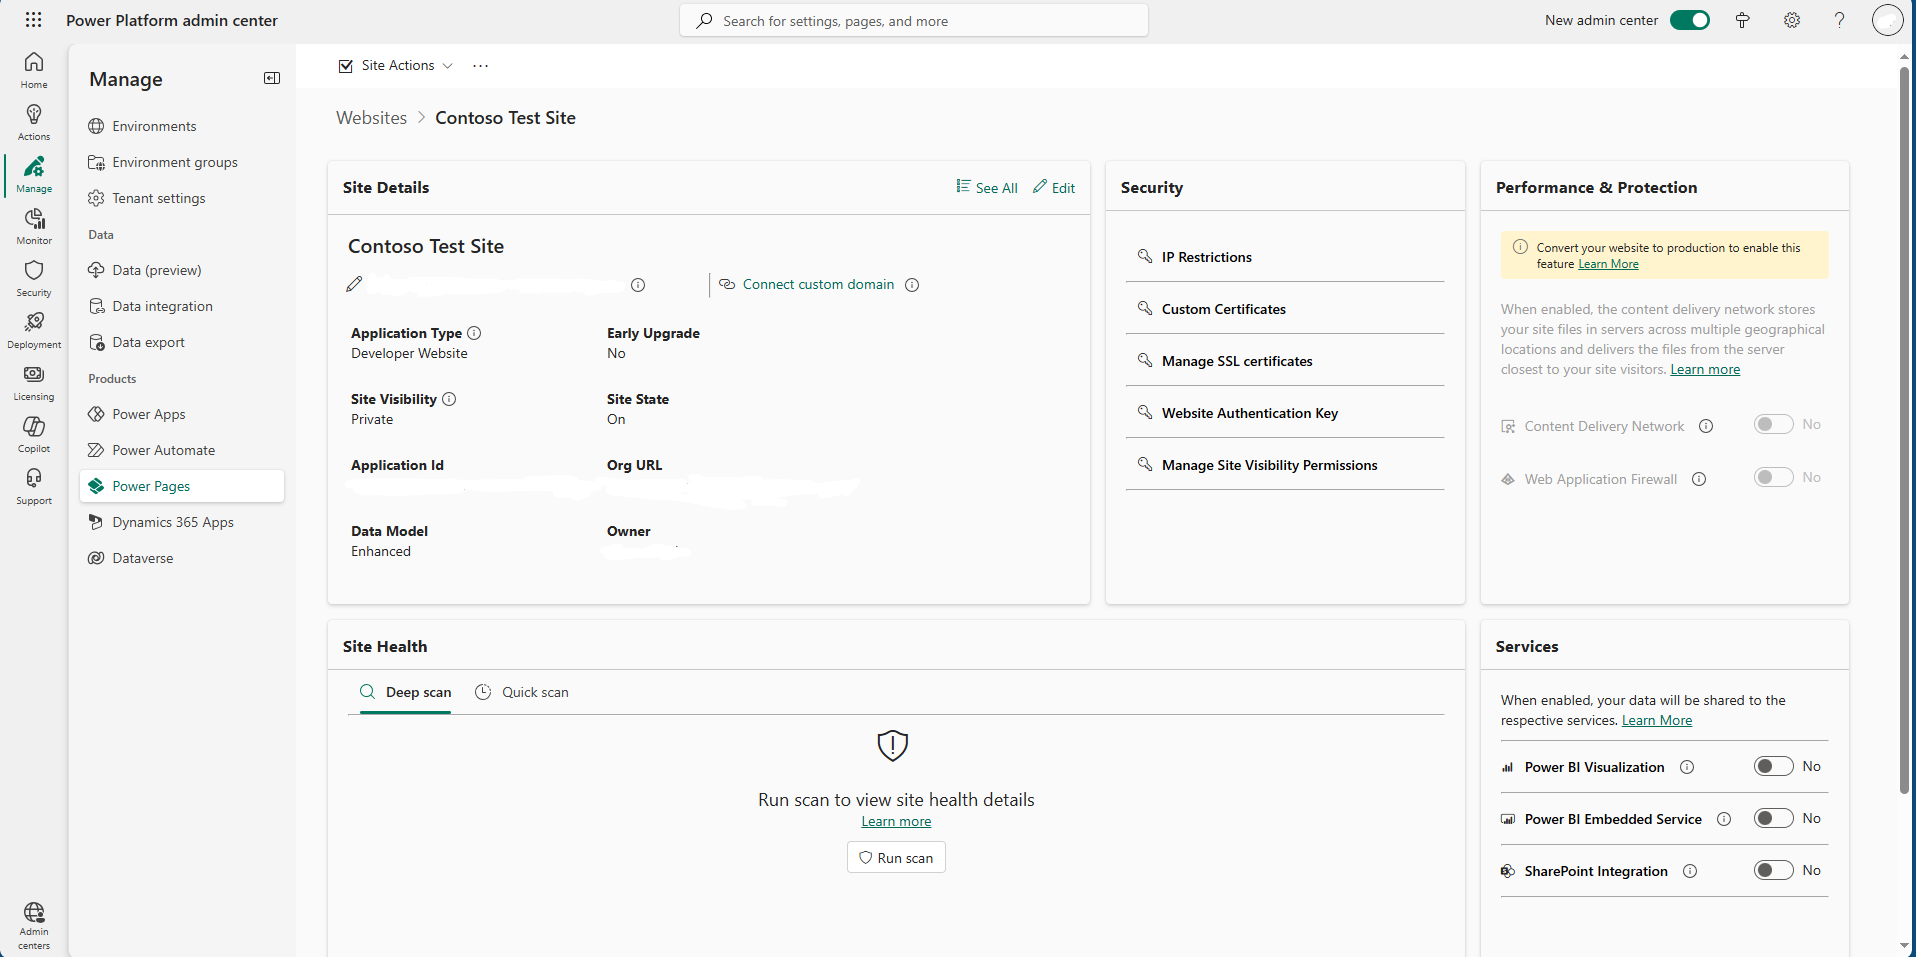Click the pencil icon to edit site URL
This screenshot has height=957, width=1916.
click(x=354, y=285)
